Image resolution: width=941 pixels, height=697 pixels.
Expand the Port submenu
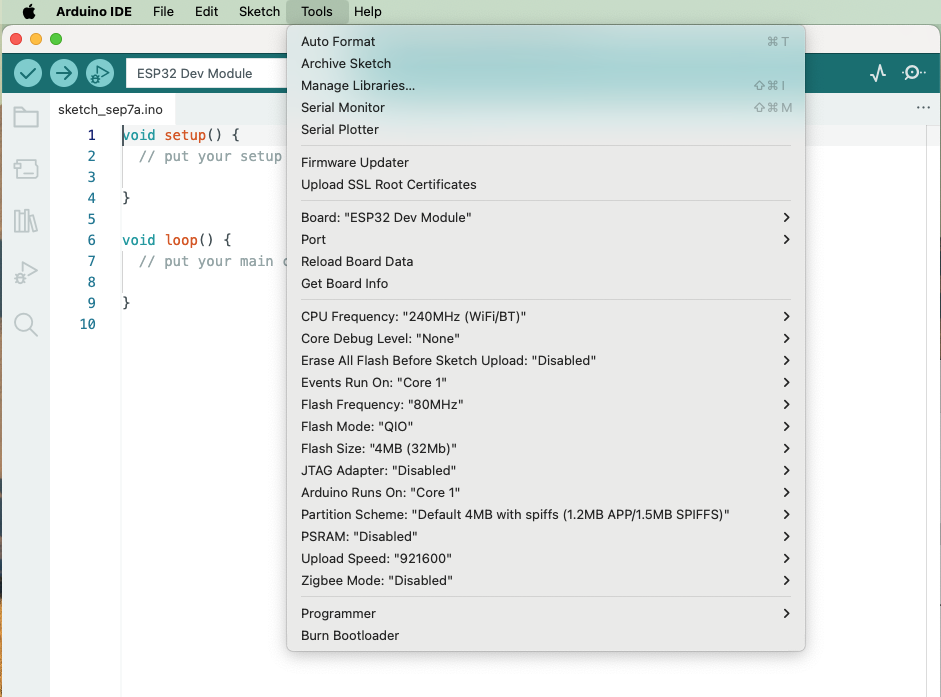point(546,240)
